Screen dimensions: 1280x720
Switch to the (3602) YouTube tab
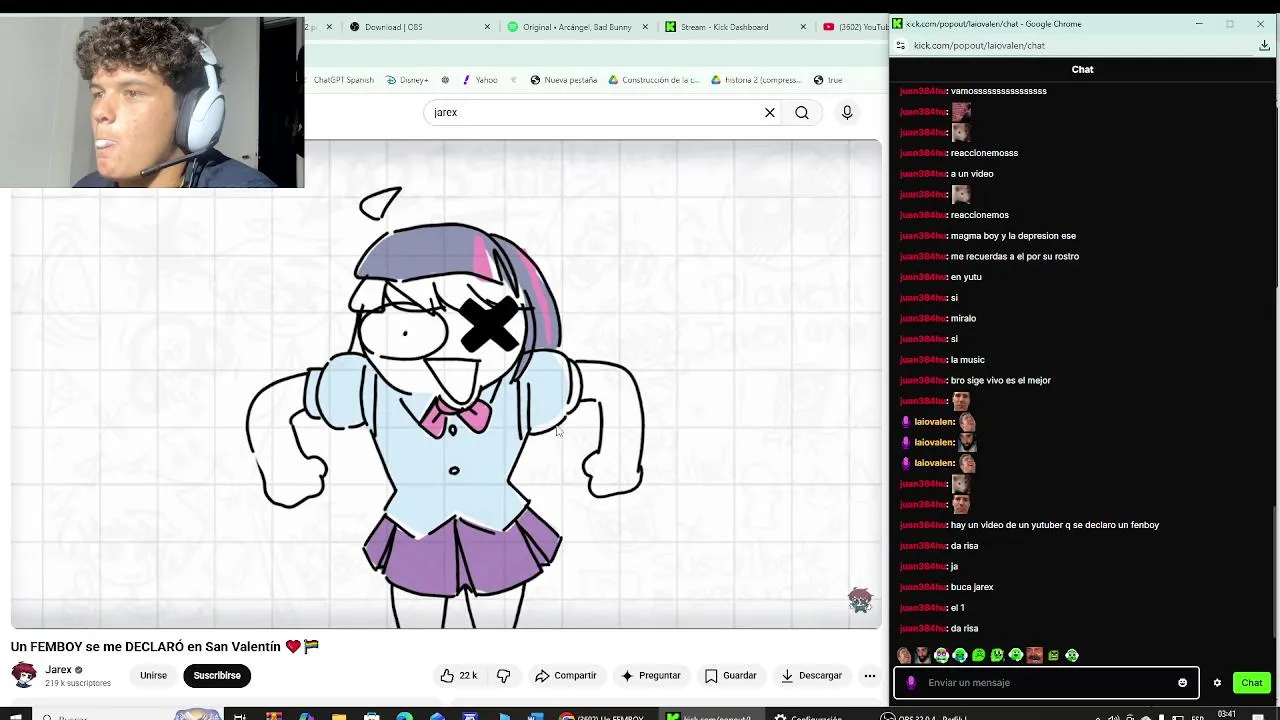coord(853,27)
